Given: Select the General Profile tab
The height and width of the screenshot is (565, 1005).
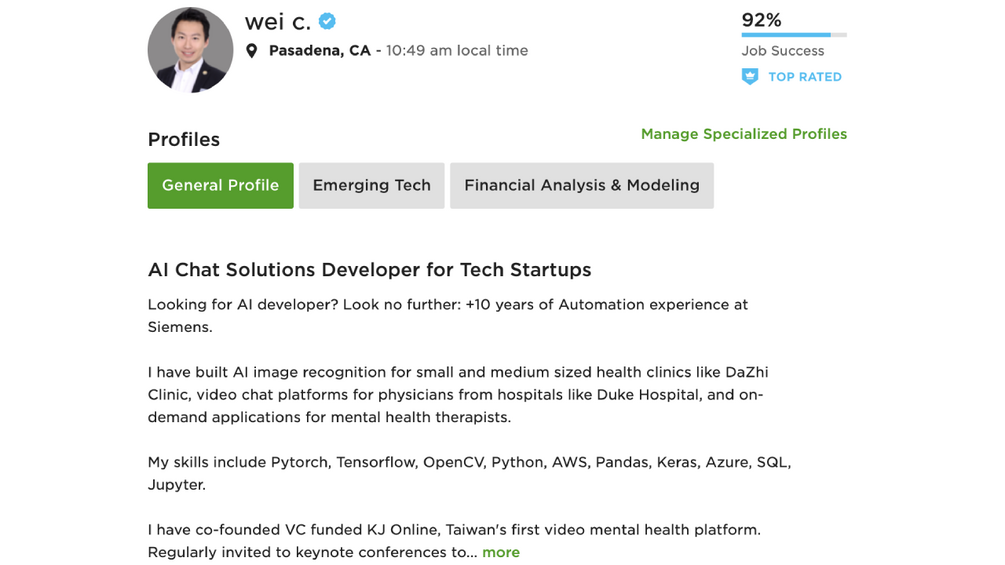Looking at the screenshot, I should click(x=220, y=185).
